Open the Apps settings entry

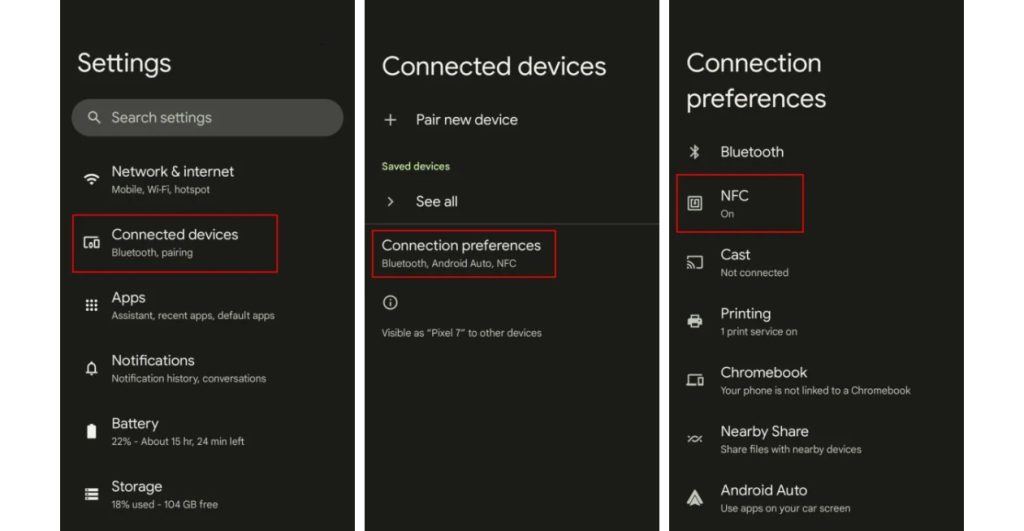[x=207, y=306]
